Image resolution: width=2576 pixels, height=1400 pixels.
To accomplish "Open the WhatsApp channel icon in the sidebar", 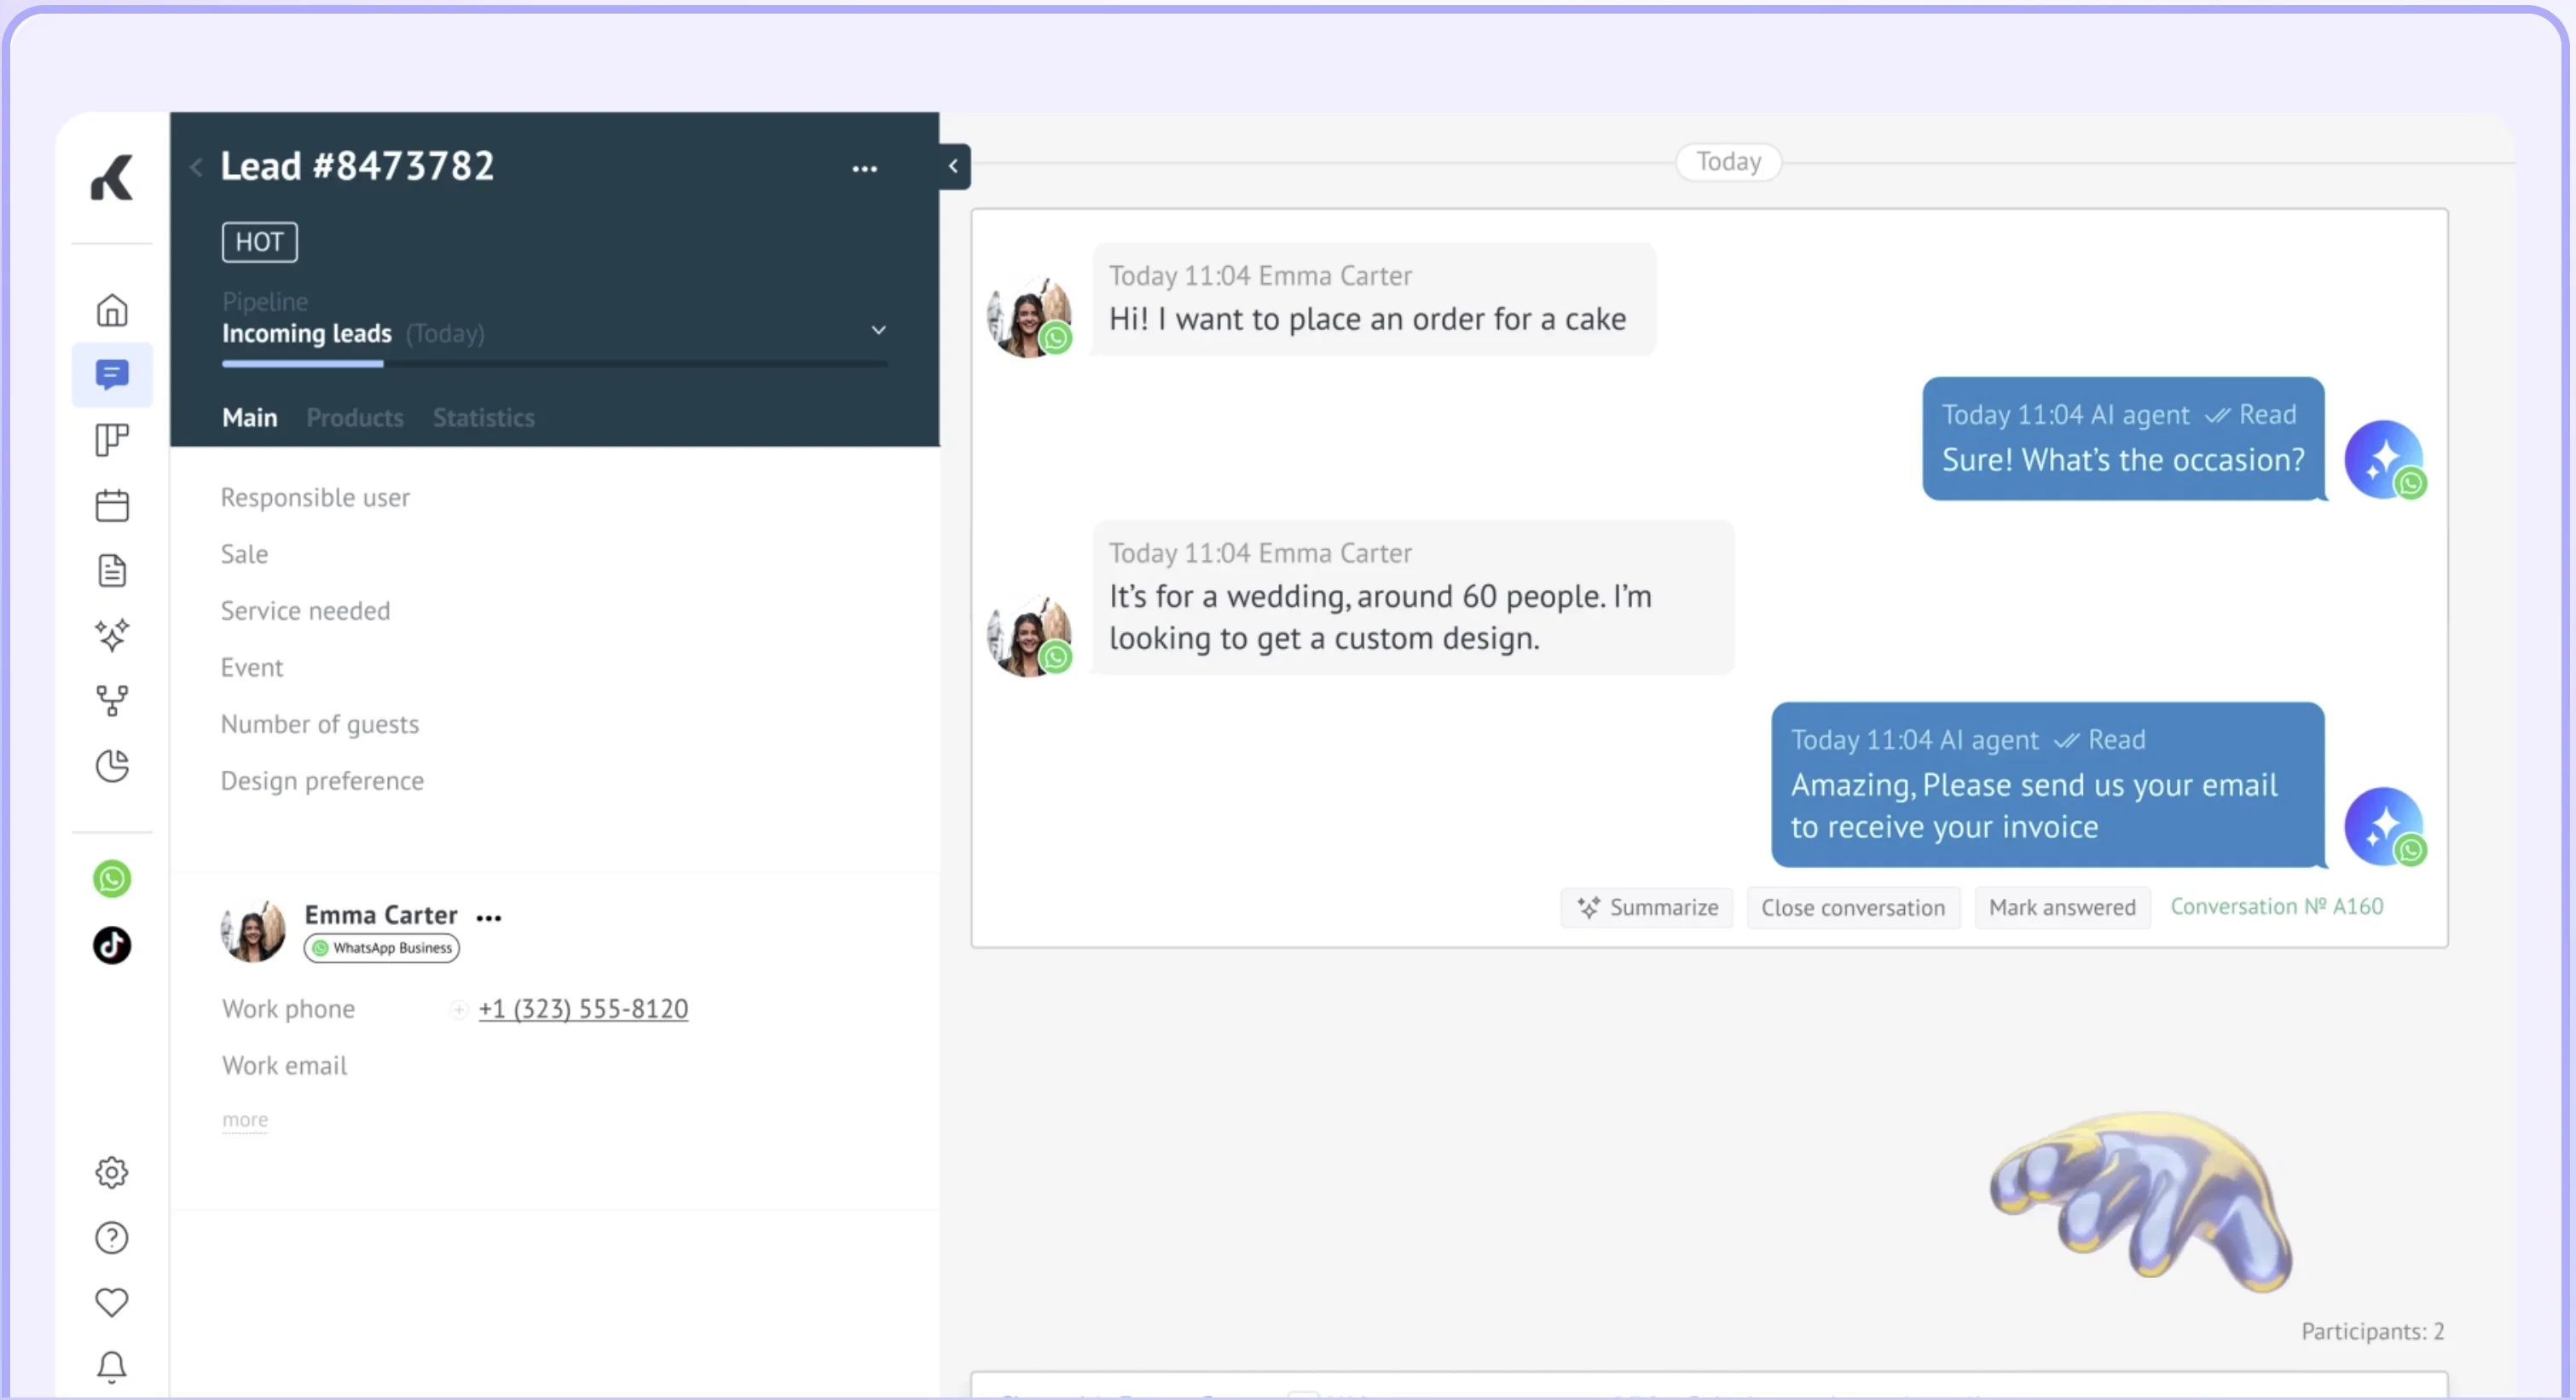I will [112, 879].
